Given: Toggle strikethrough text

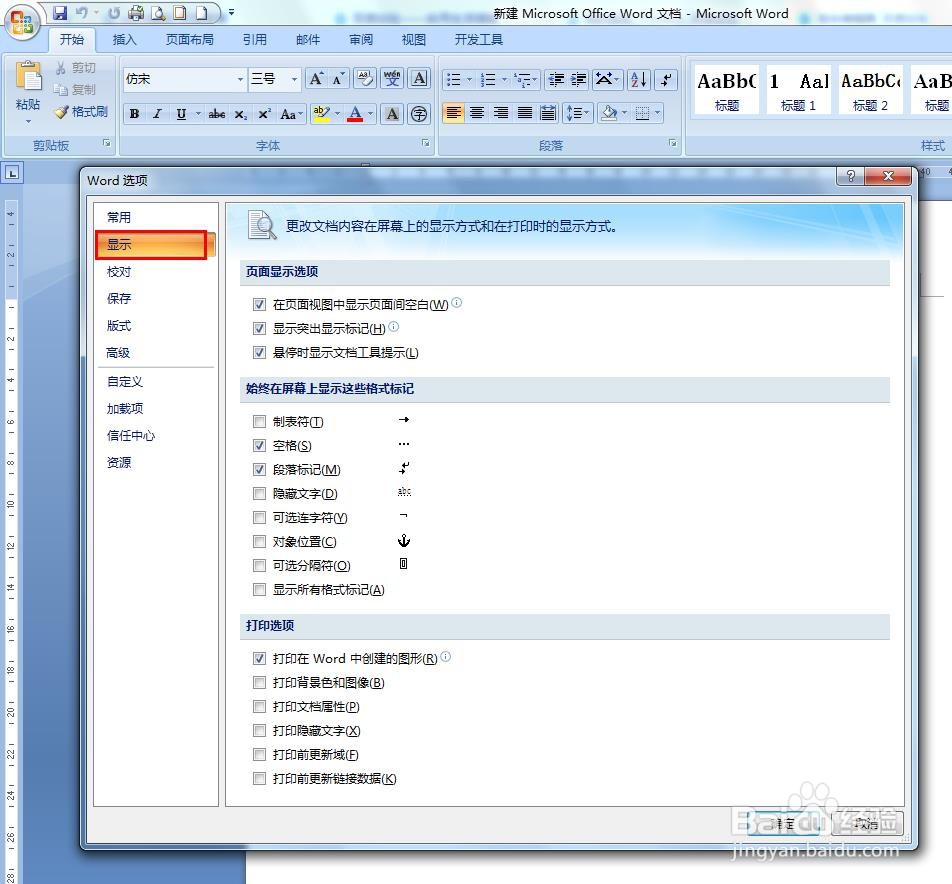Looking at the screenshot, I should 217,114.
